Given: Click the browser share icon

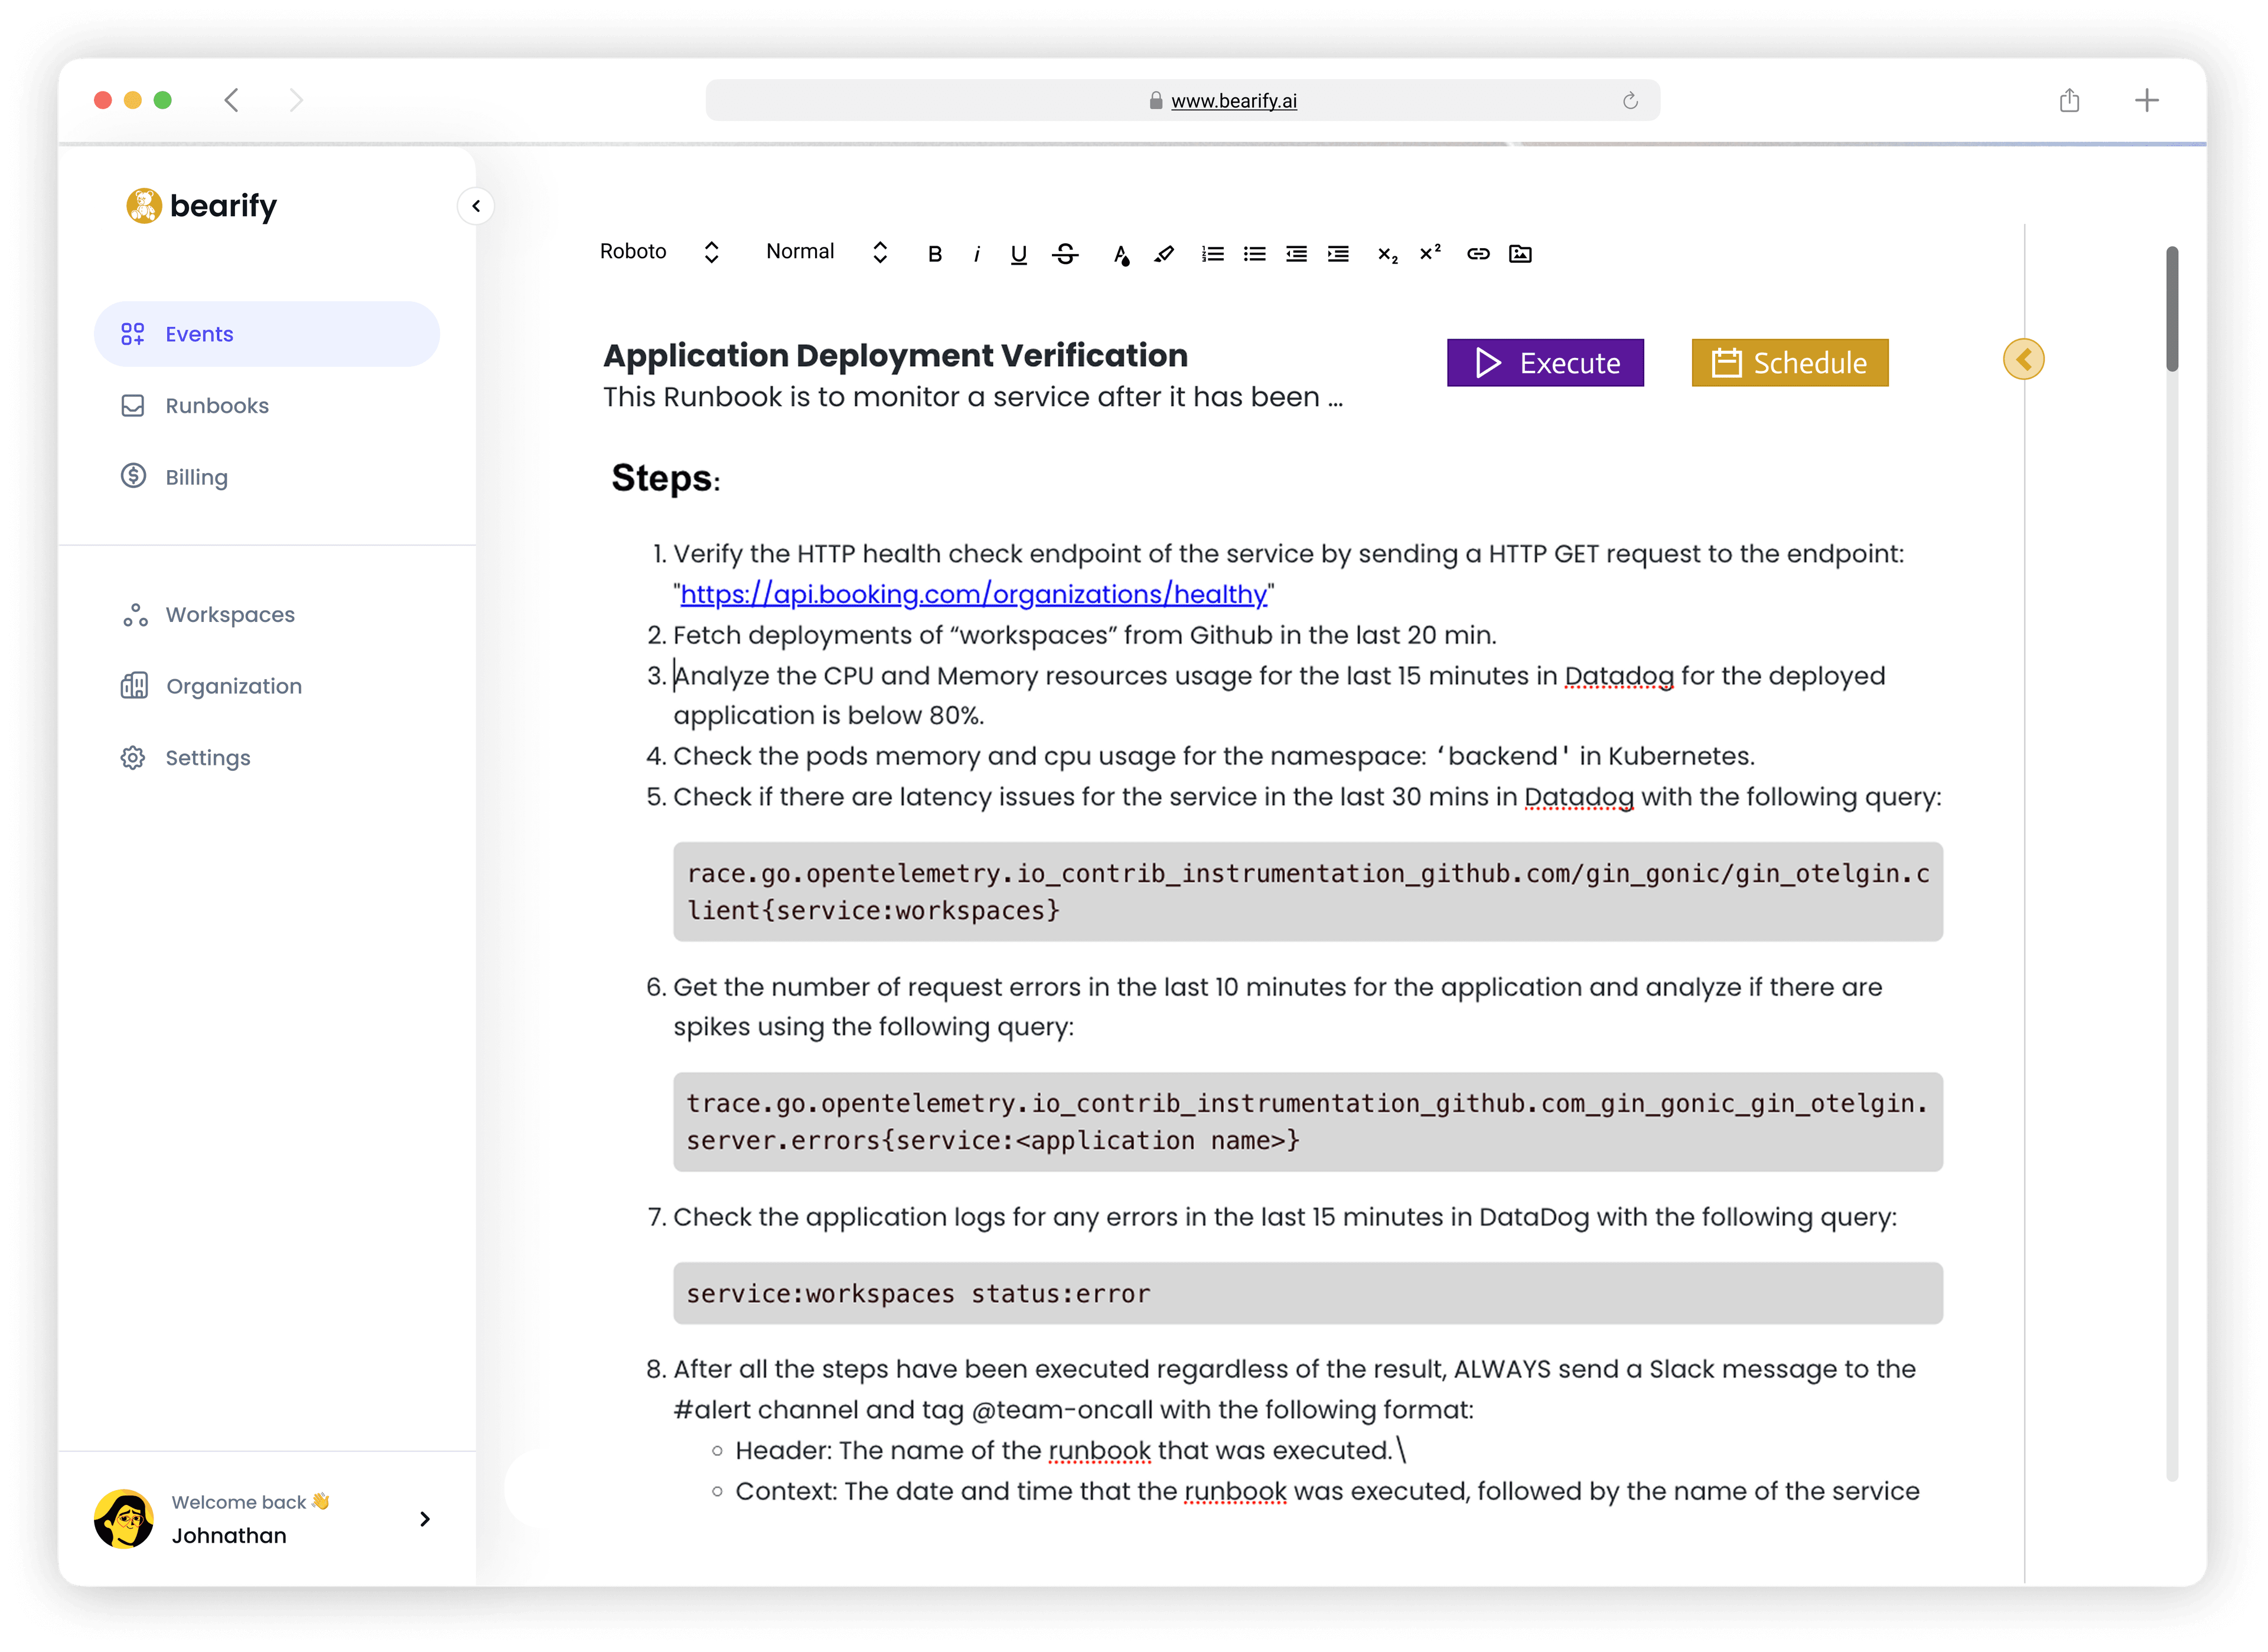Looking at the screenshot, I should (x=2069, y=100).
